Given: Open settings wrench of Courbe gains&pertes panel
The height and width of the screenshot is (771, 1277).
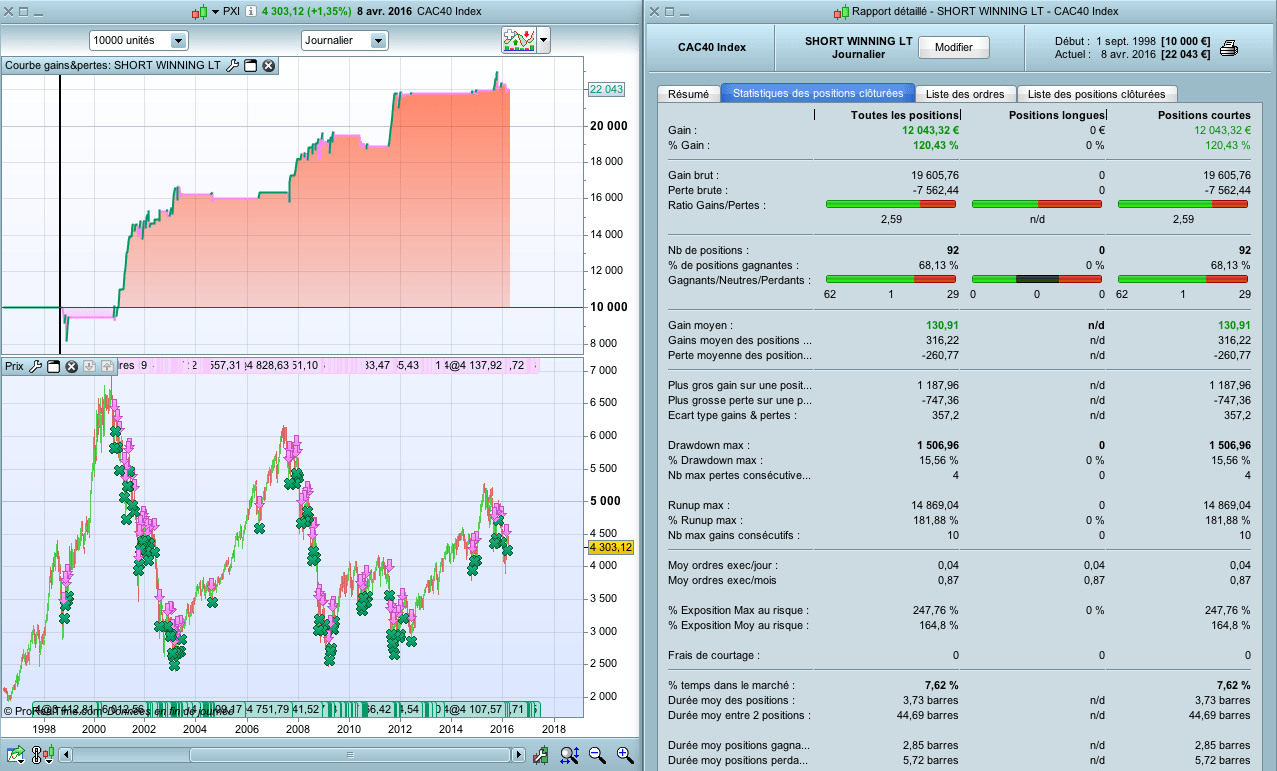Looking at the screenshot, I should tap(233, 66).
